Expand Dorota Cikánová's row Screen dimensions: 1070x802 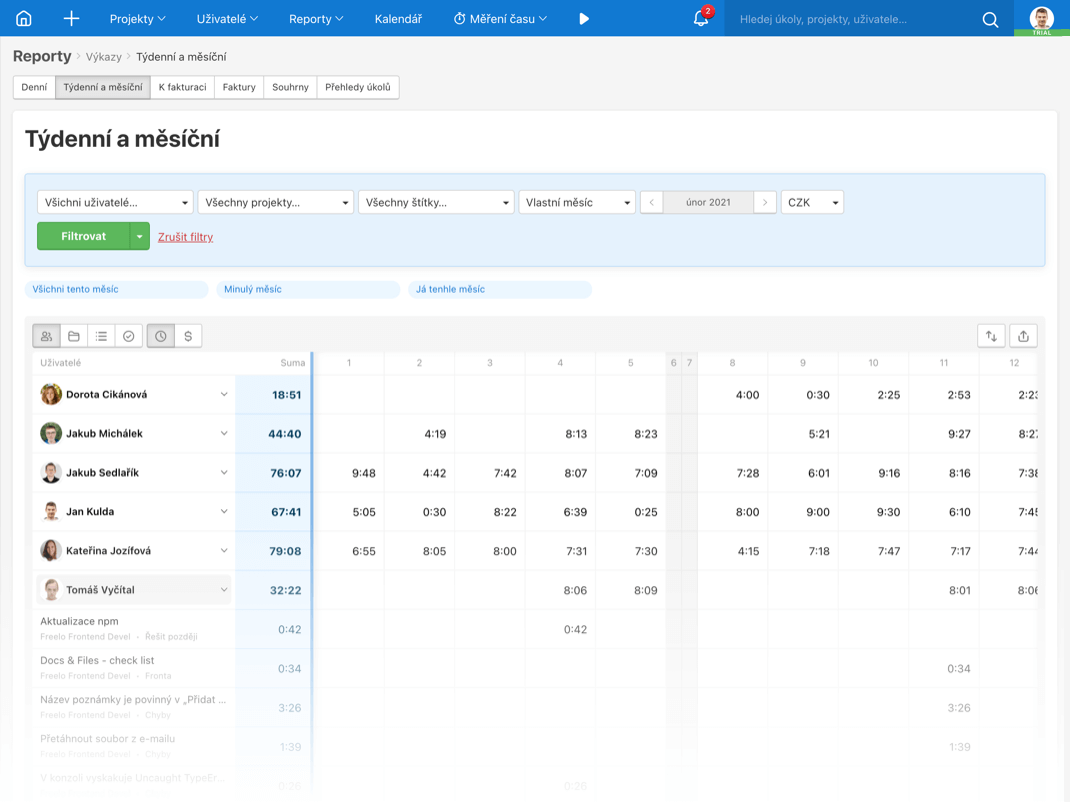point(224,395)
